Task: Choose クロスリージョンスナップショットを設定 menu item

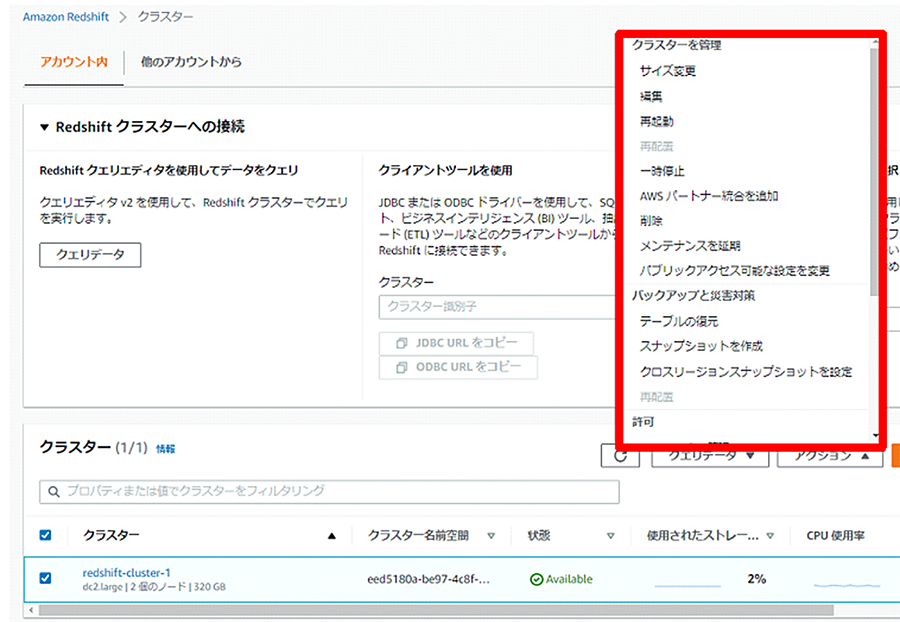Action: pyautogui.click(x=746, y=371)
